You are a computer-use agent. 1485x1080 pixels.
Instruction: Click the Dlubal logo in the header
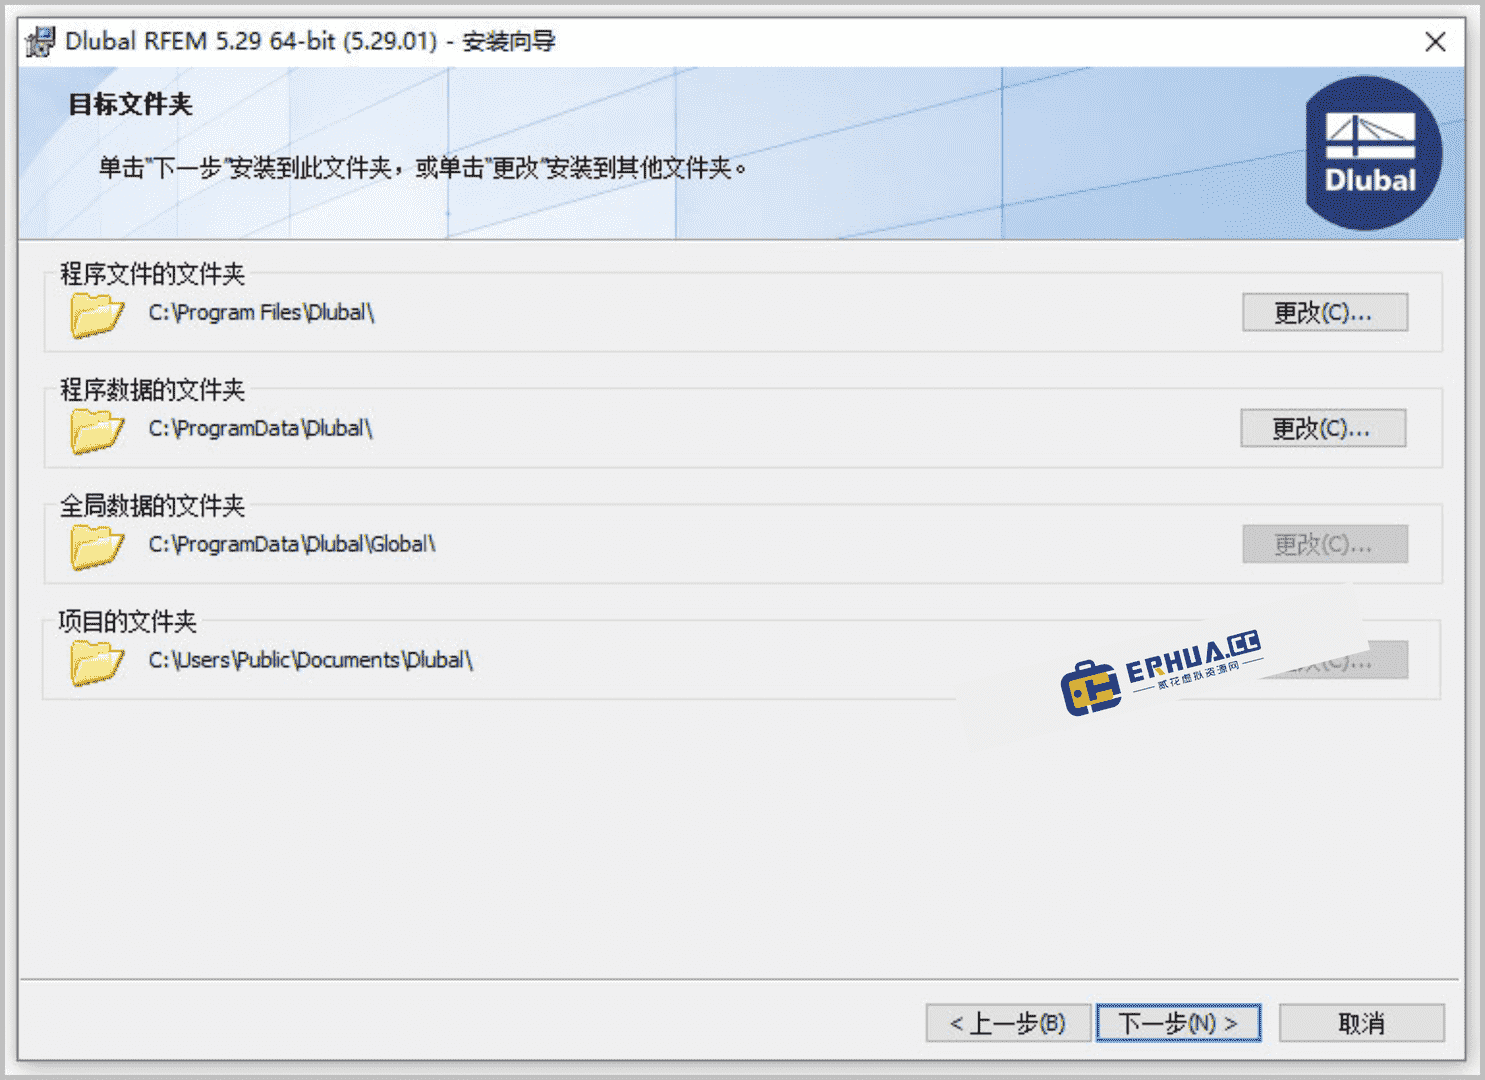(1372, 154)
